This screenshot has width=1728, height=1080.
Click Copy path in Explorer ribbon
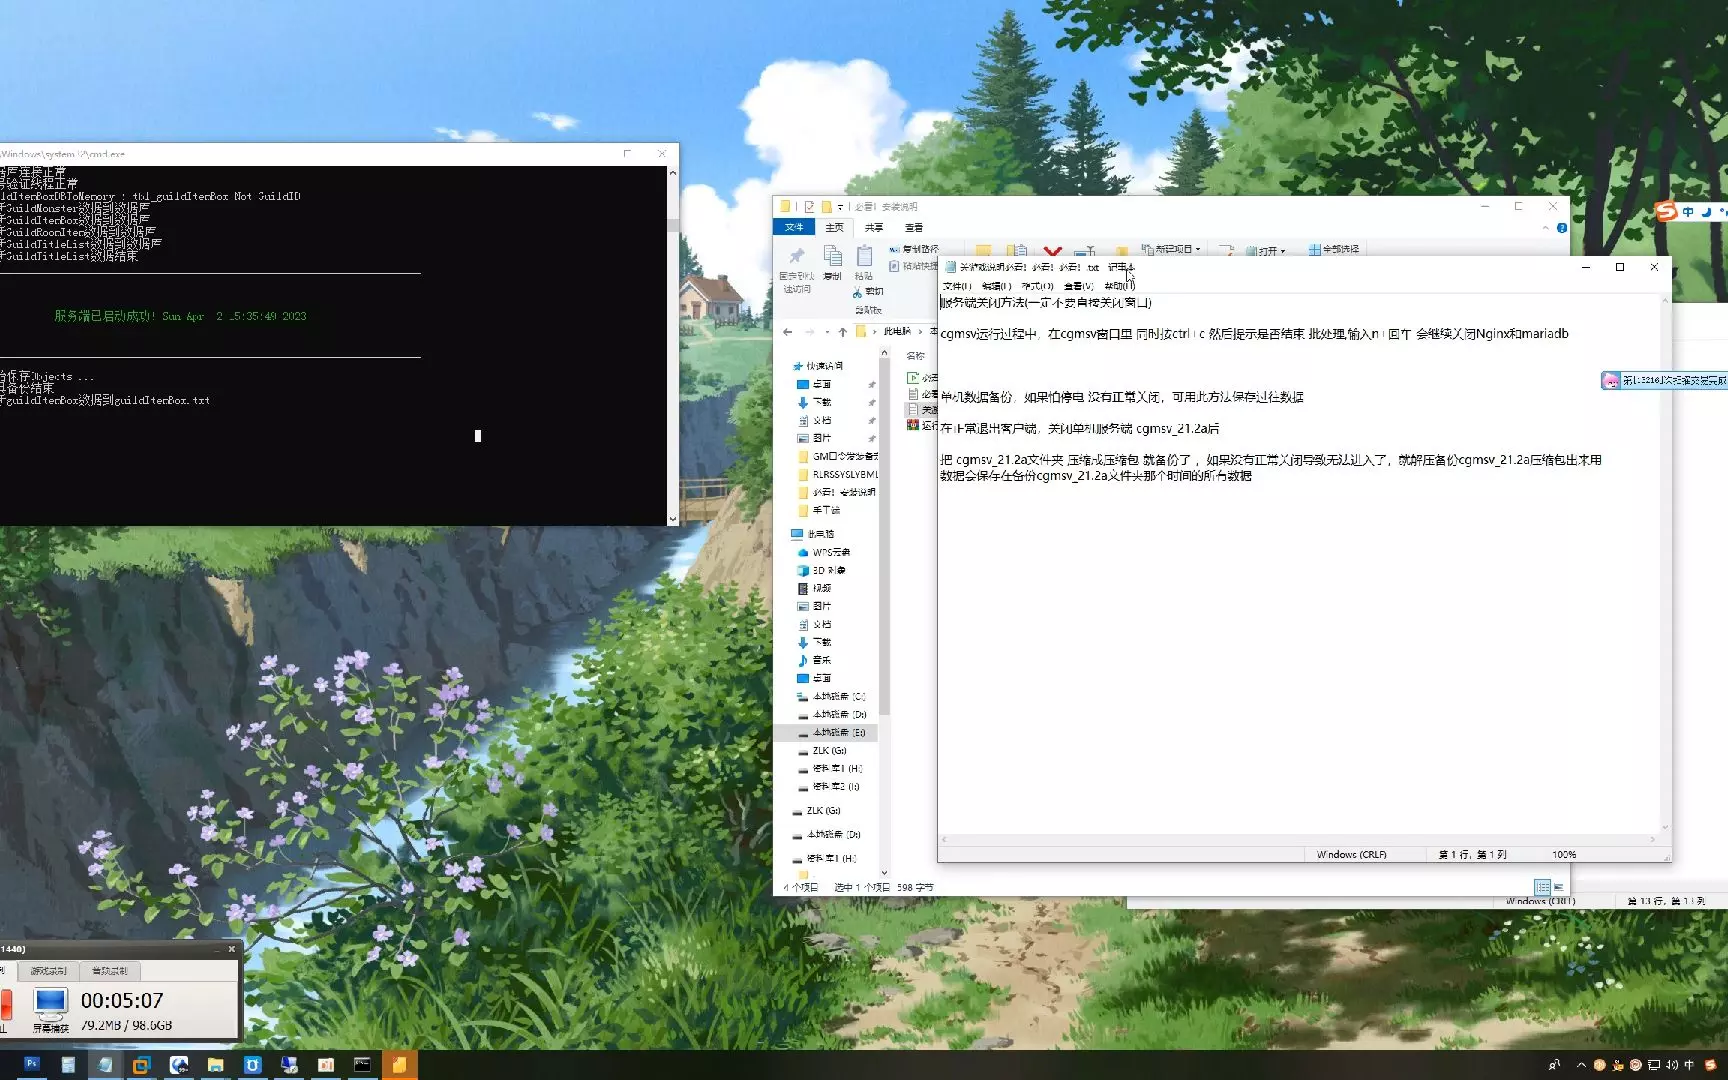pos(914,249)
